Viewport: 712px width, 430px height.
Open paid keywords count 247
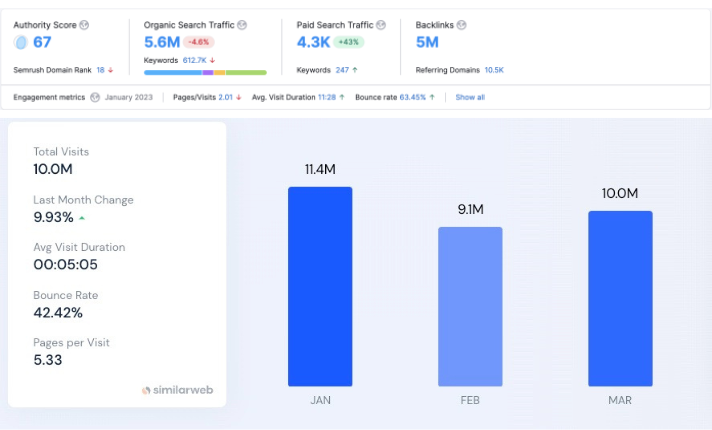coord(342,70)
